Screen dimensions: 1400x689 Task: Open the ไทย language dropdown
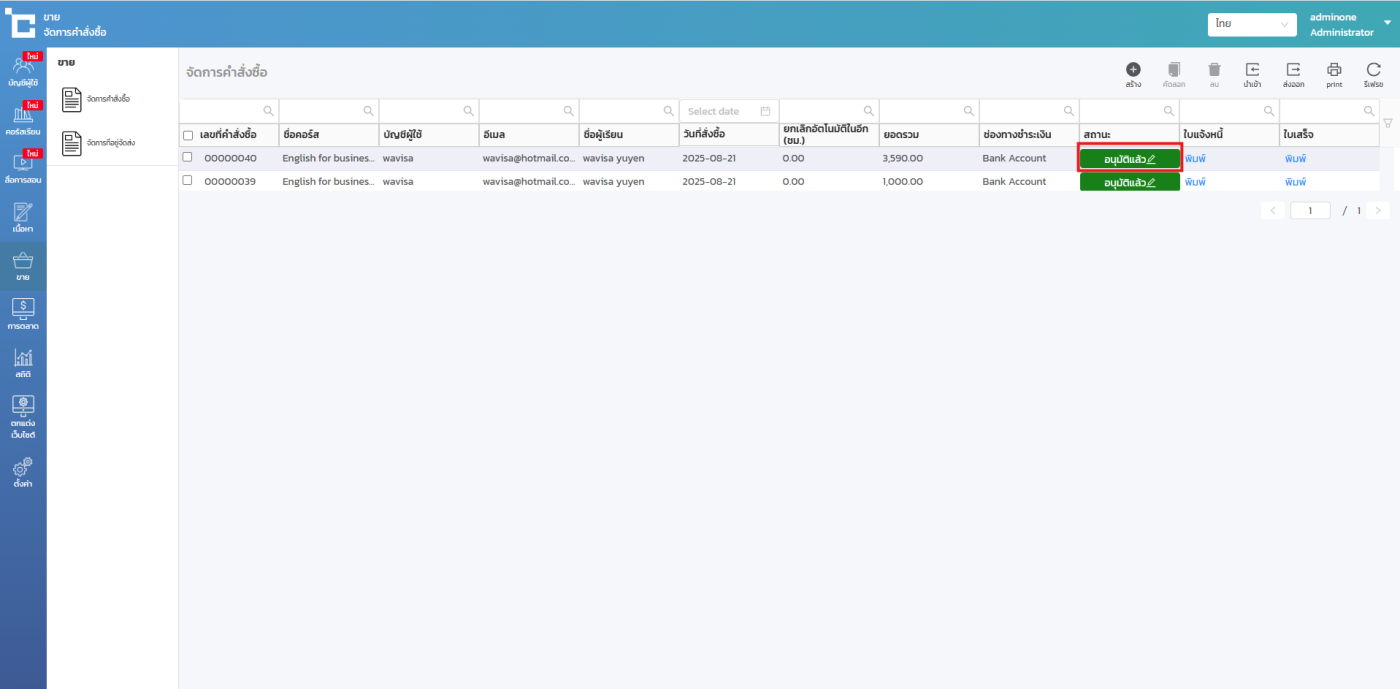(x=1252, y=24)
